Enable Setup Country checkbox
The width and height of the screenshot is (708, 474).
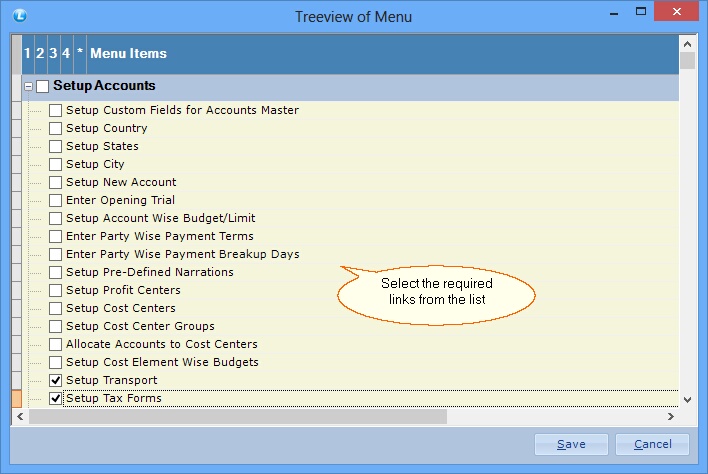coord(56,129)
